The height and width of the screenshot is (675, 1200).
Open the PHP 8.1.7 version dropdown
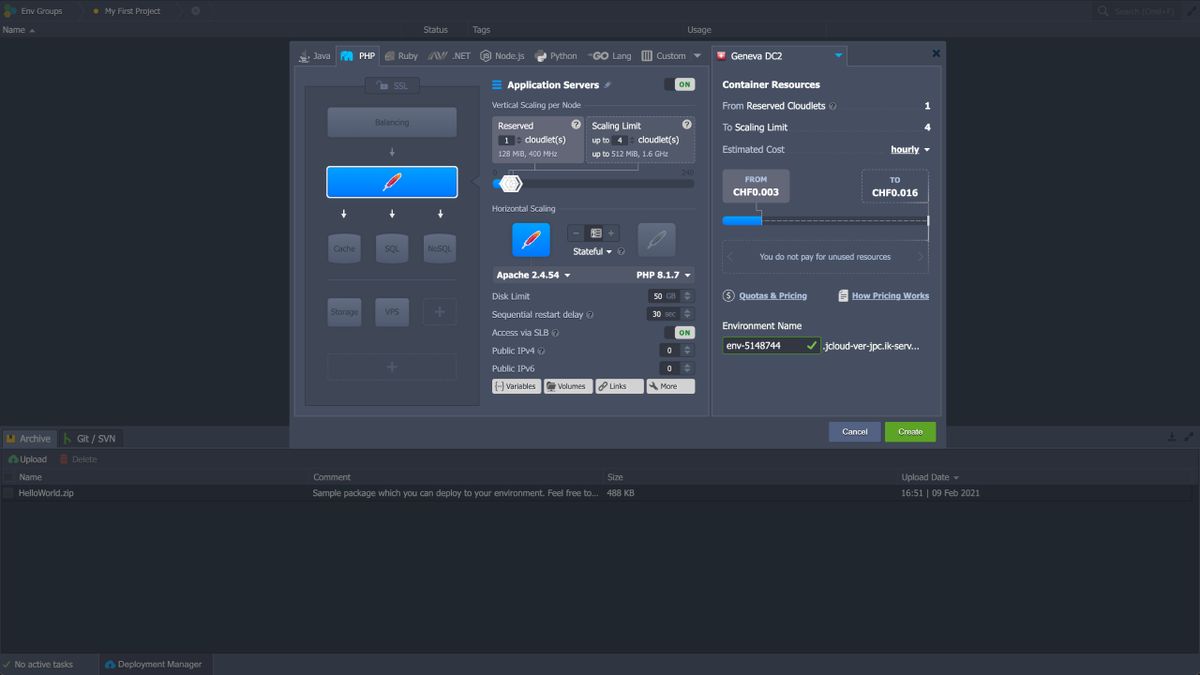(660, 274)
